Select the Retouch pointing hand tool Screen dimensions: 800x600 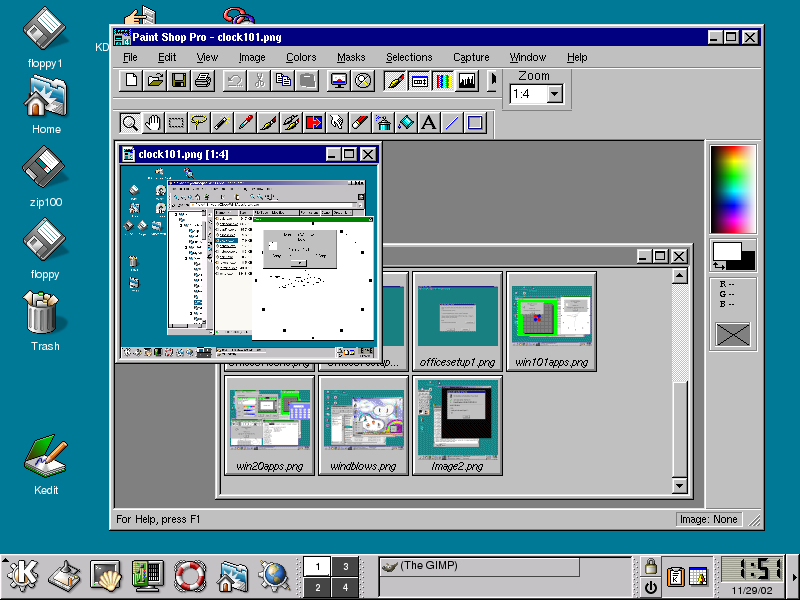tap(337, 123)
